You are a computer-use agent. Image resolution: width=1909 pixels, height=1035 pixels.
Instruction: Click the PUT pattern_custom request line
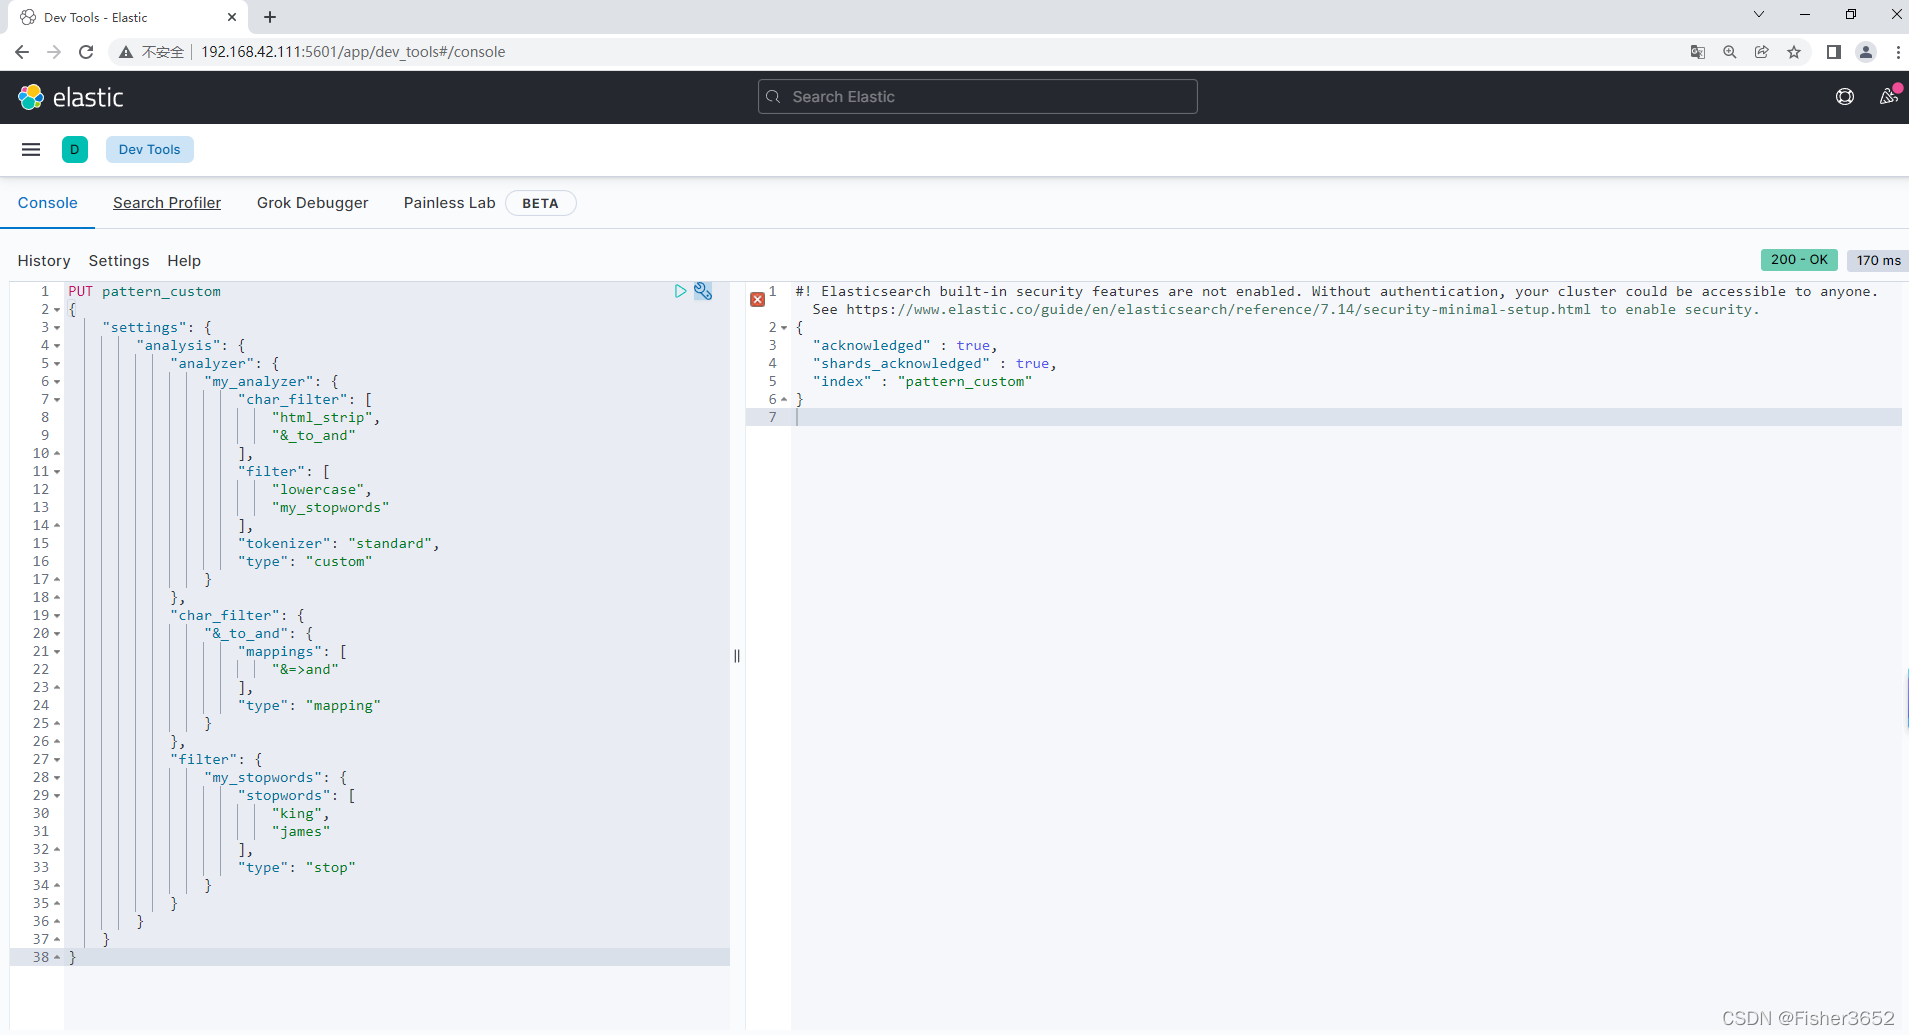coord(145,292)
